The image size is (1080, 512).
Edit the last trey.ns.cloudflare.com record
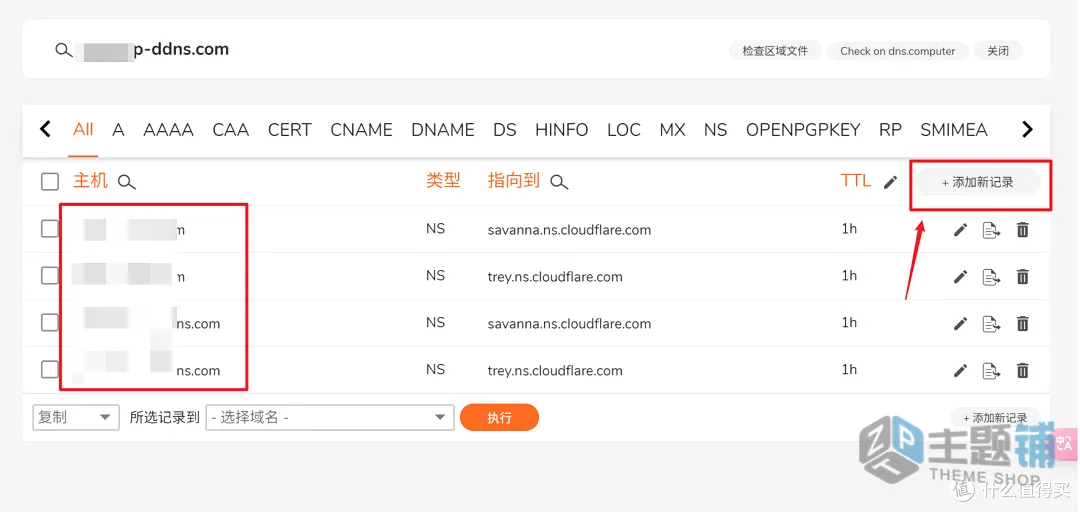pos(960,371)
